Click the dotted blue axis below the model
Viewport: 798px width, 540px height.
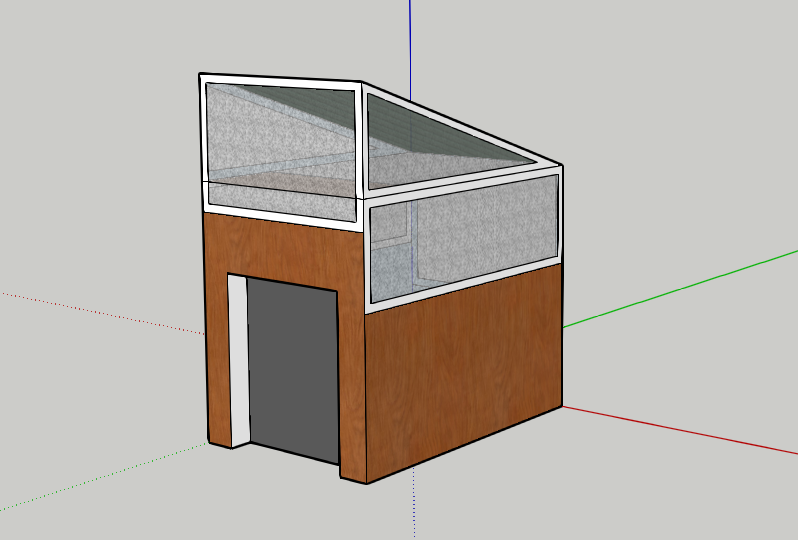414,503
